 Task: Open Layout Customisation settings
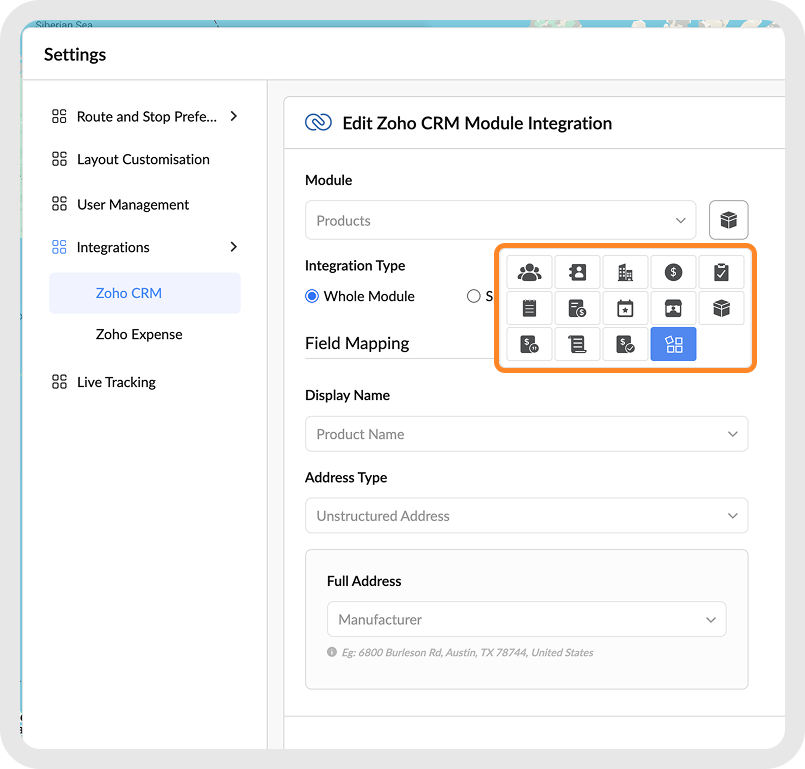(145, 159)
